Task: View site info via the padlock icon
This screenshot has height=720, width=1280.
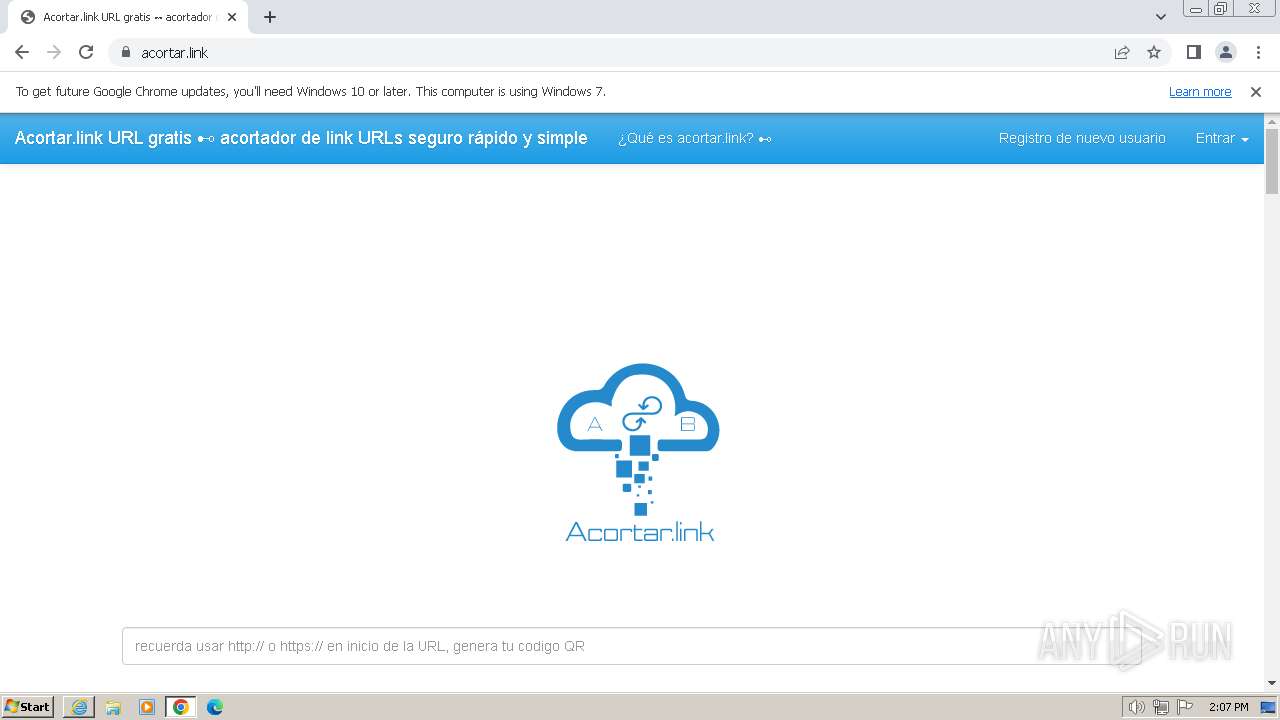Action: 126,52
